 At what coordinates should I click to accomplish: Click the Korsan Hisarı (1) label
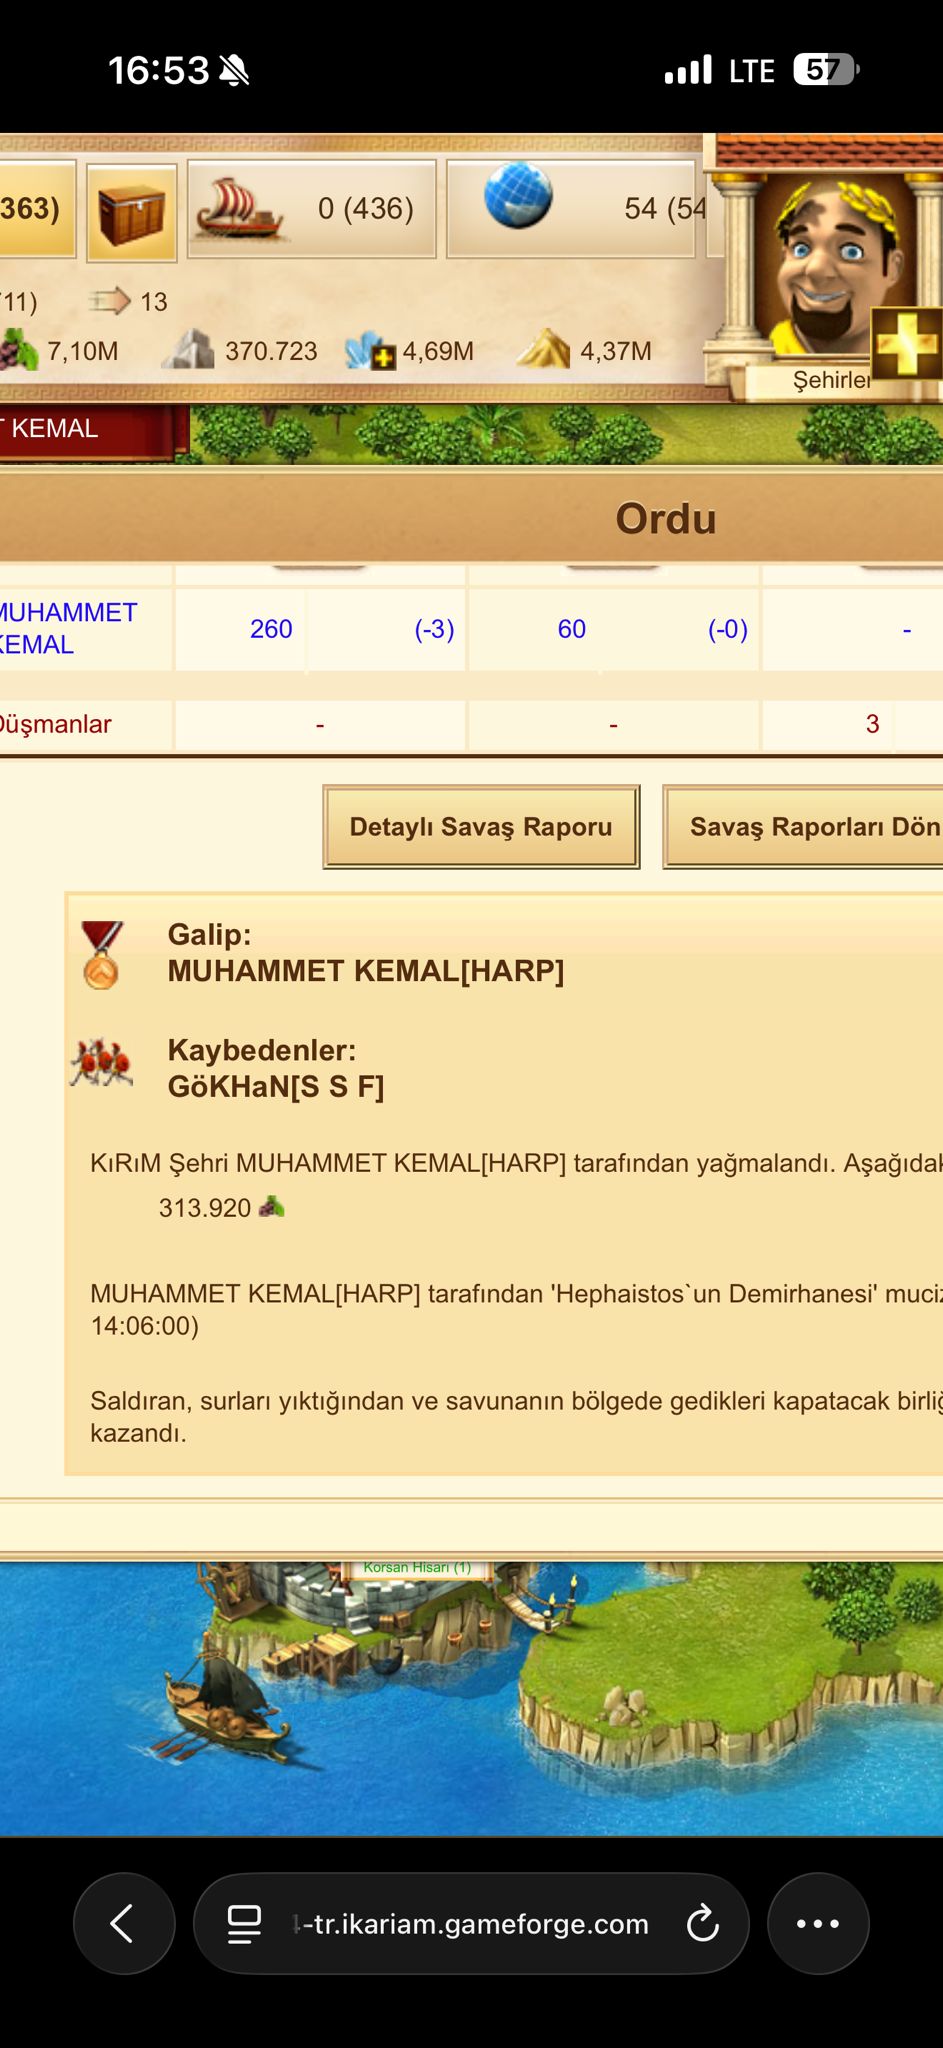point(417,1568)
